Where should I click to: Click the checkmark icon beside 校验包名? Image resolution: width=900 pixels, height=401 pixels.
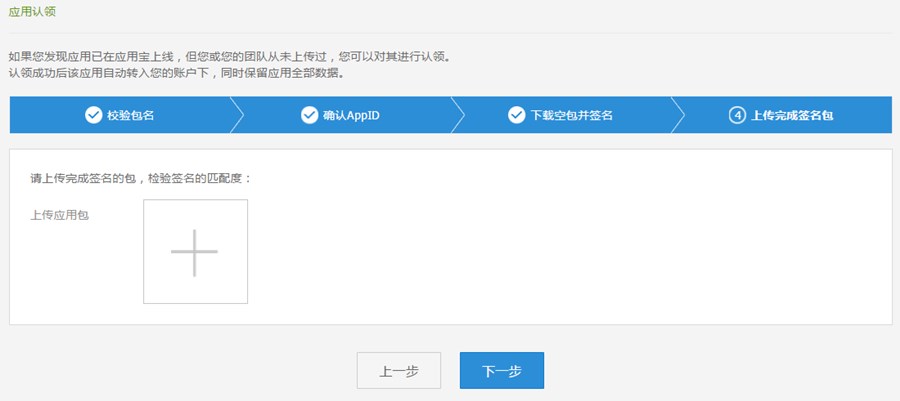click(x=94, y=115)
